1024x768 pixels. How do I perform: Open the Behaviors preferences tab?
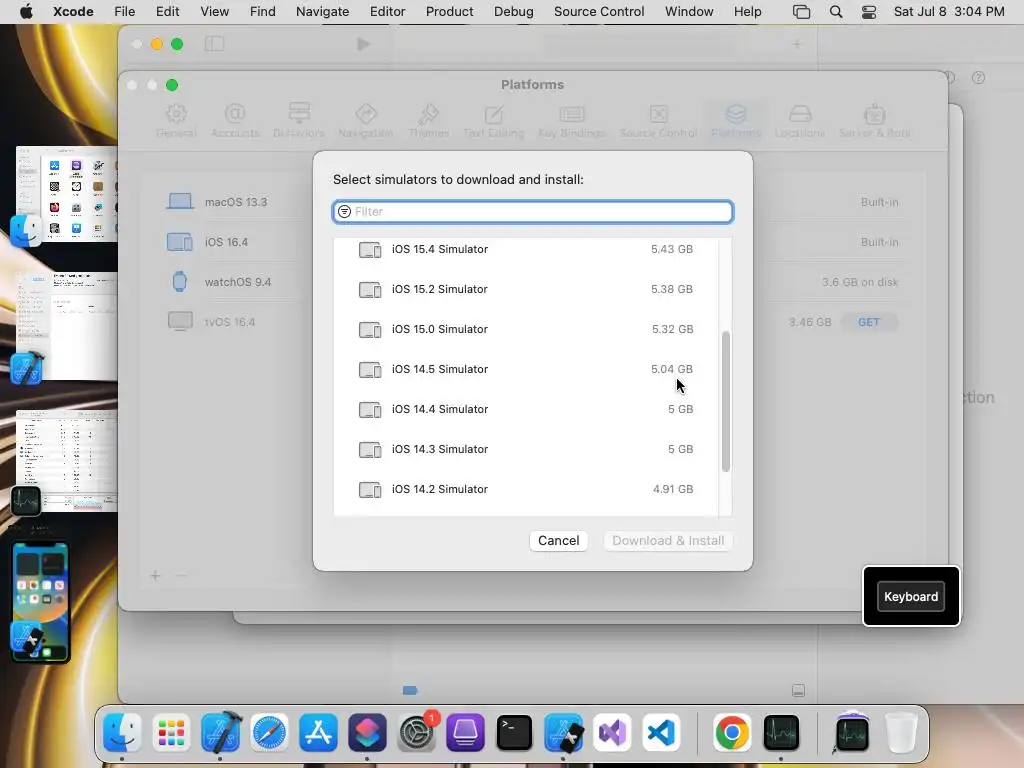(x=299, y=121)
